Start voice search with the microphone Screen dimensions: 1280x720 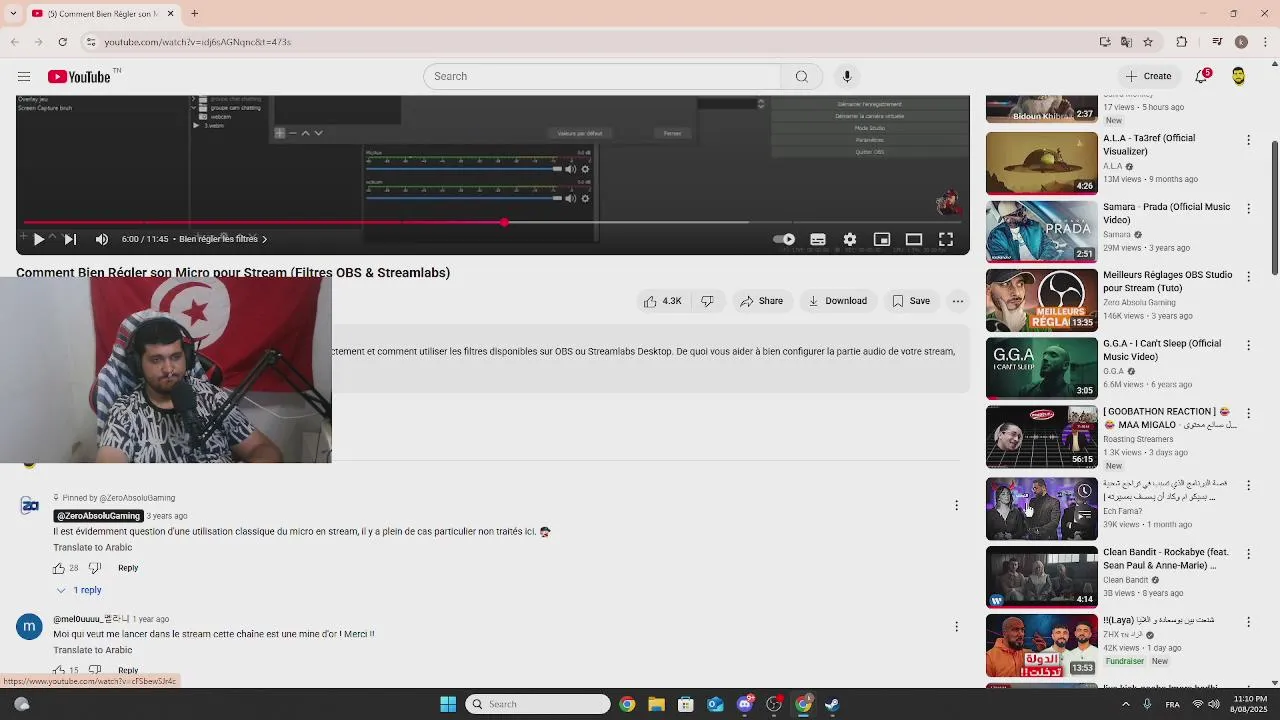(x=847, y=76)
